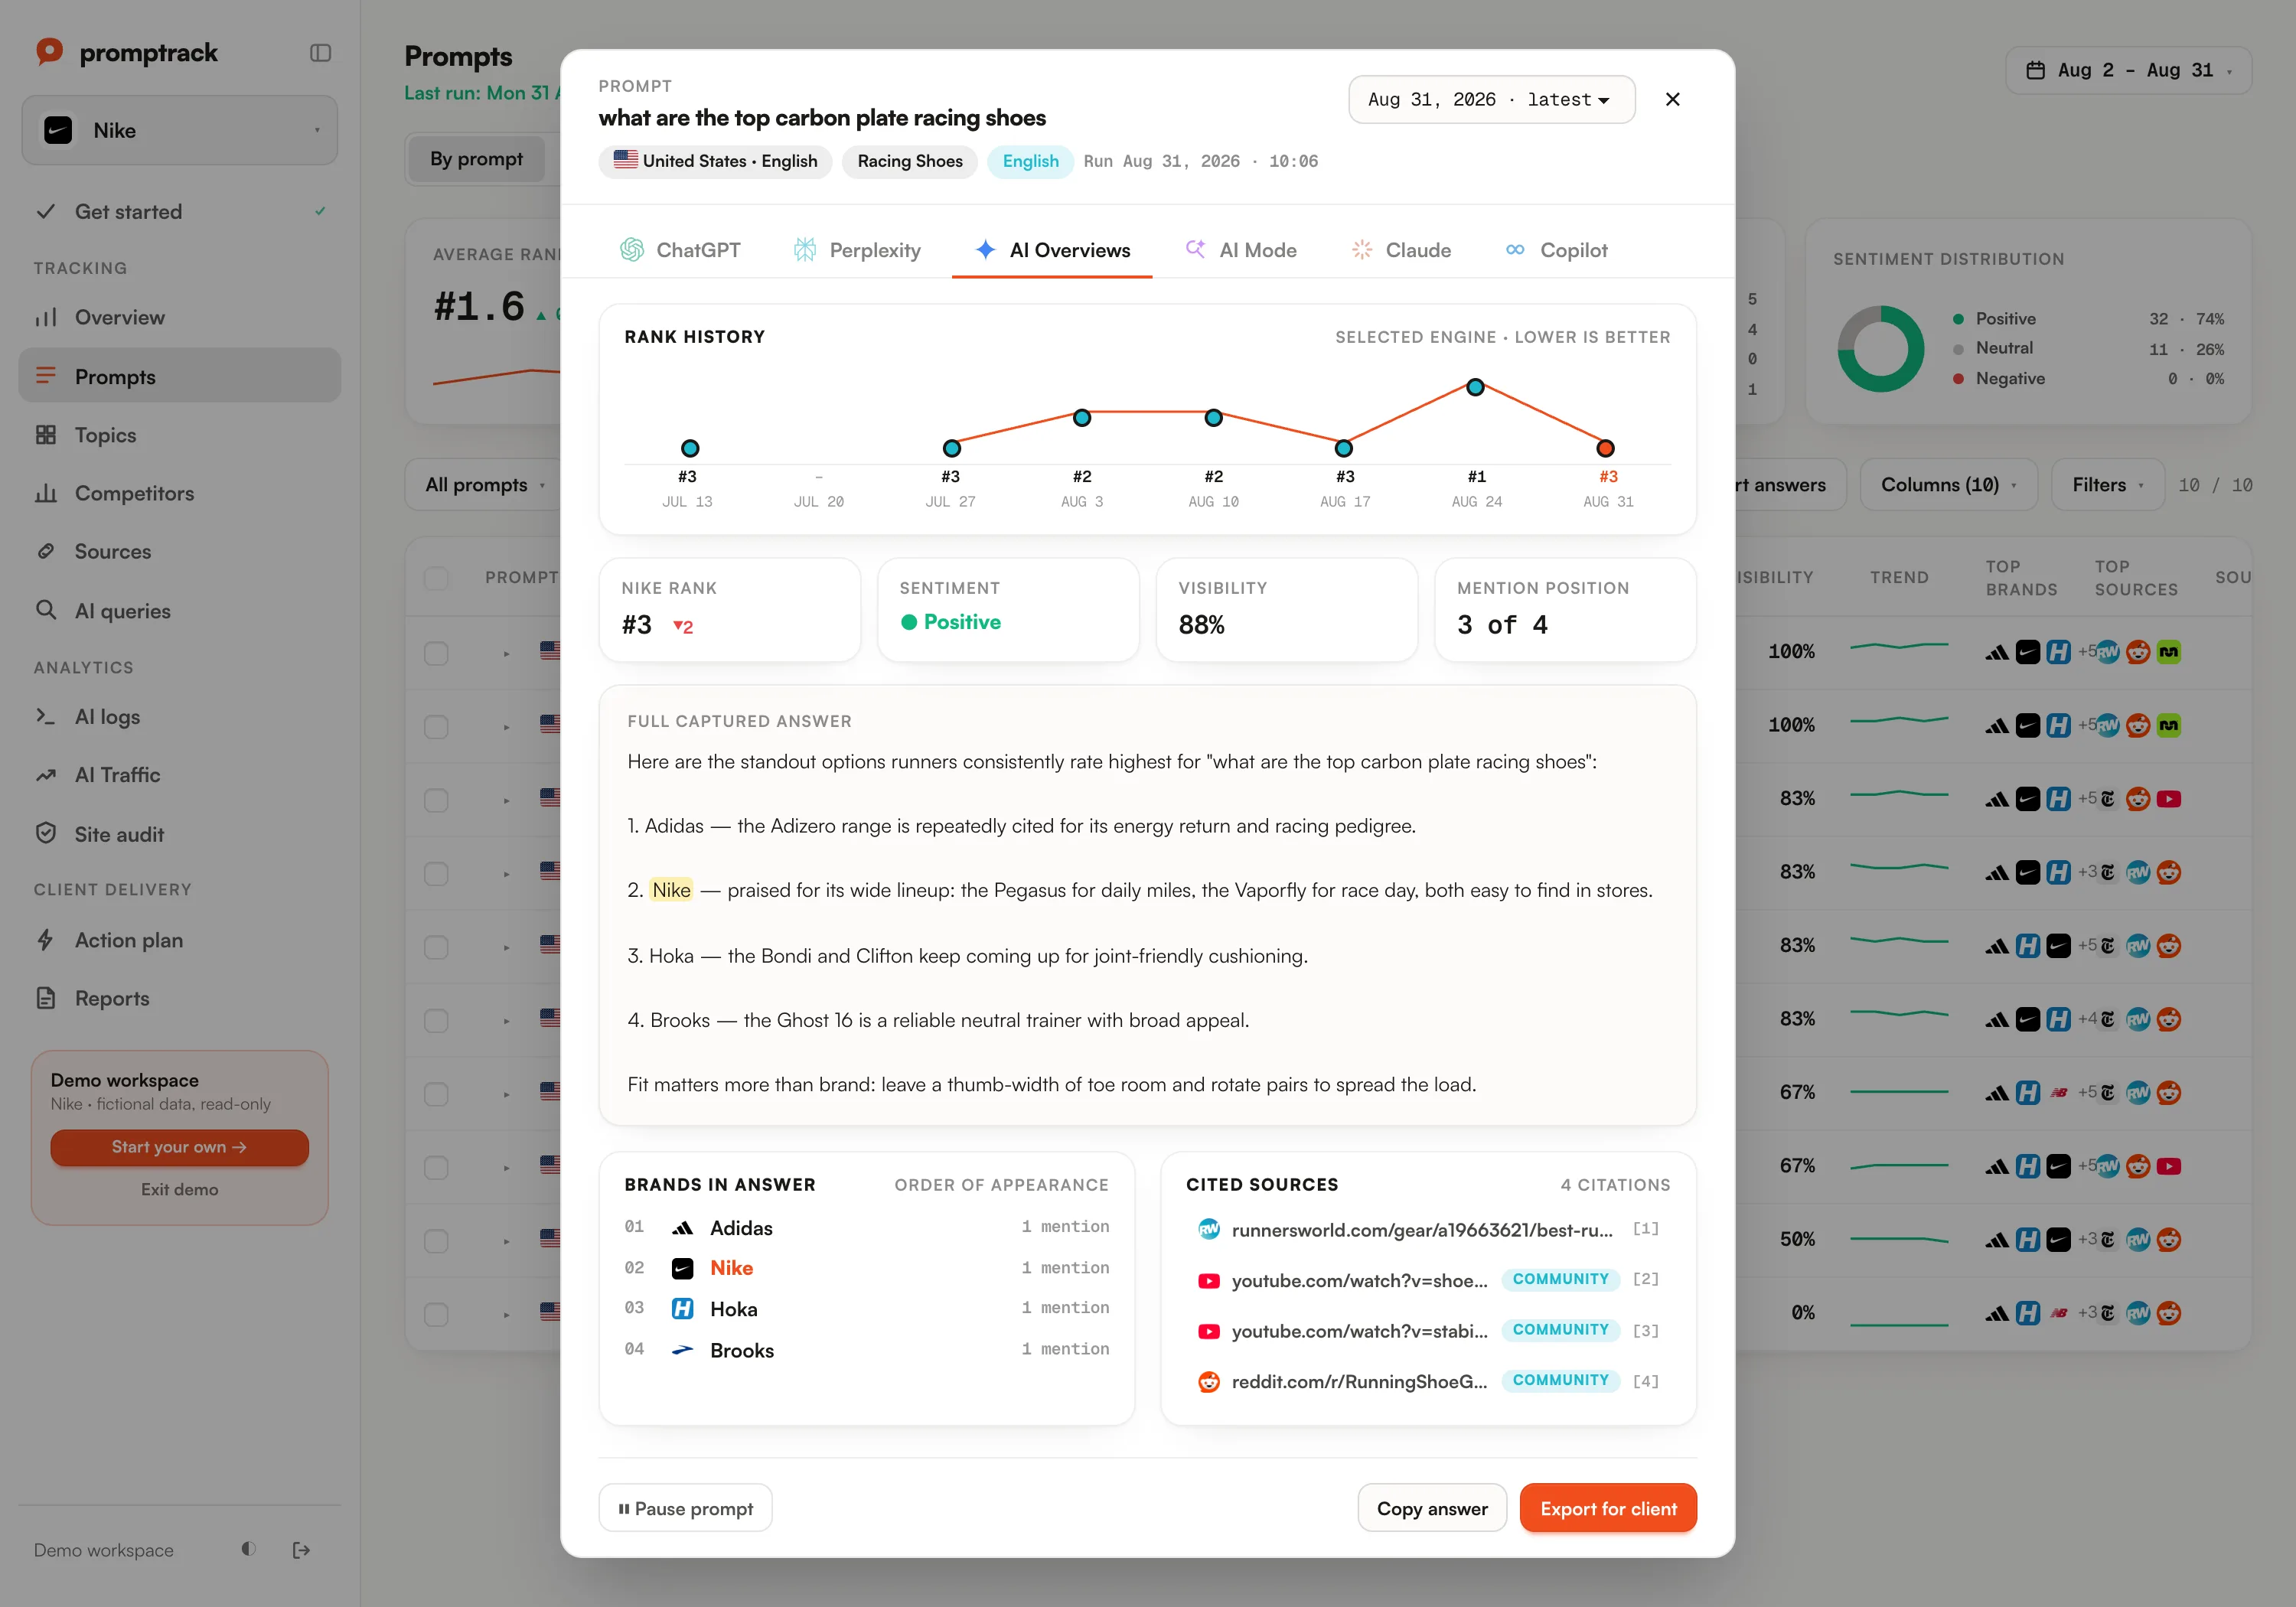Screen dimensions: 2296x1607
Task: Select the AI Overviews tab
Action: click(x=1052, y=250)
